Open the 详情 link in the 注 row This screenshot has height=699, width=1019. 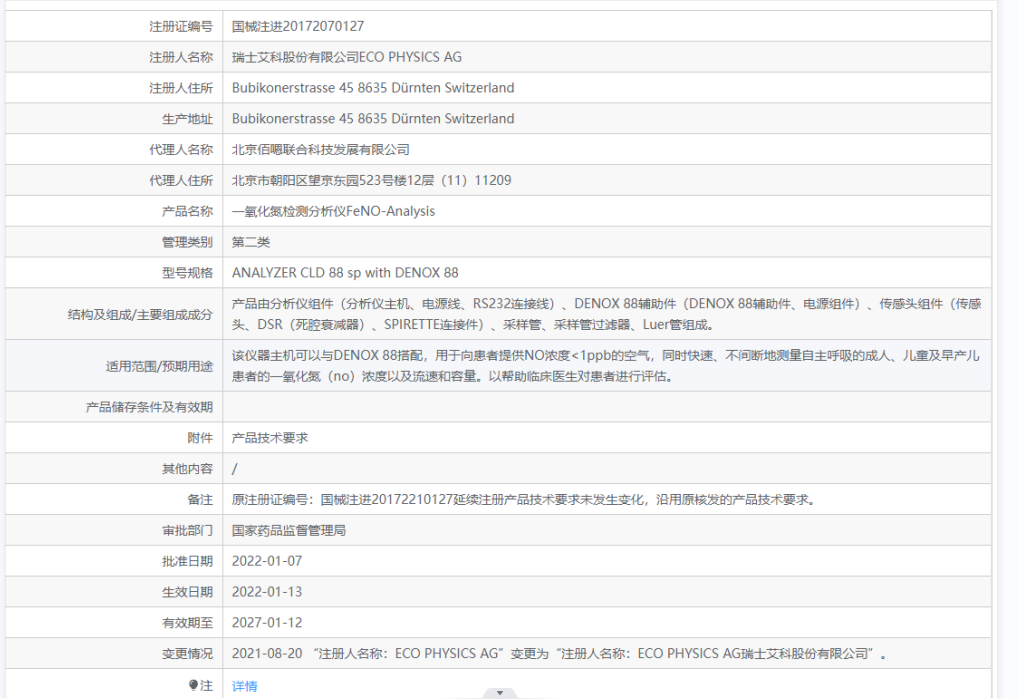(244, 686)
